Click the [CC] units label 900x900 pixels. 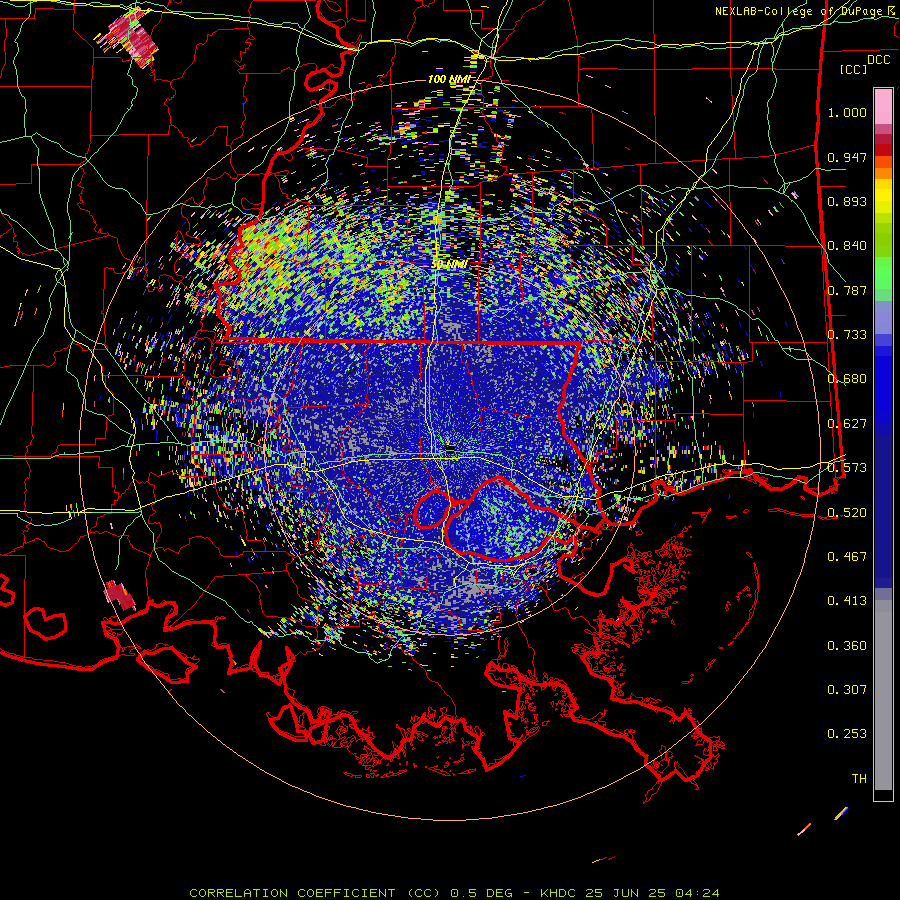pos(854,69)
